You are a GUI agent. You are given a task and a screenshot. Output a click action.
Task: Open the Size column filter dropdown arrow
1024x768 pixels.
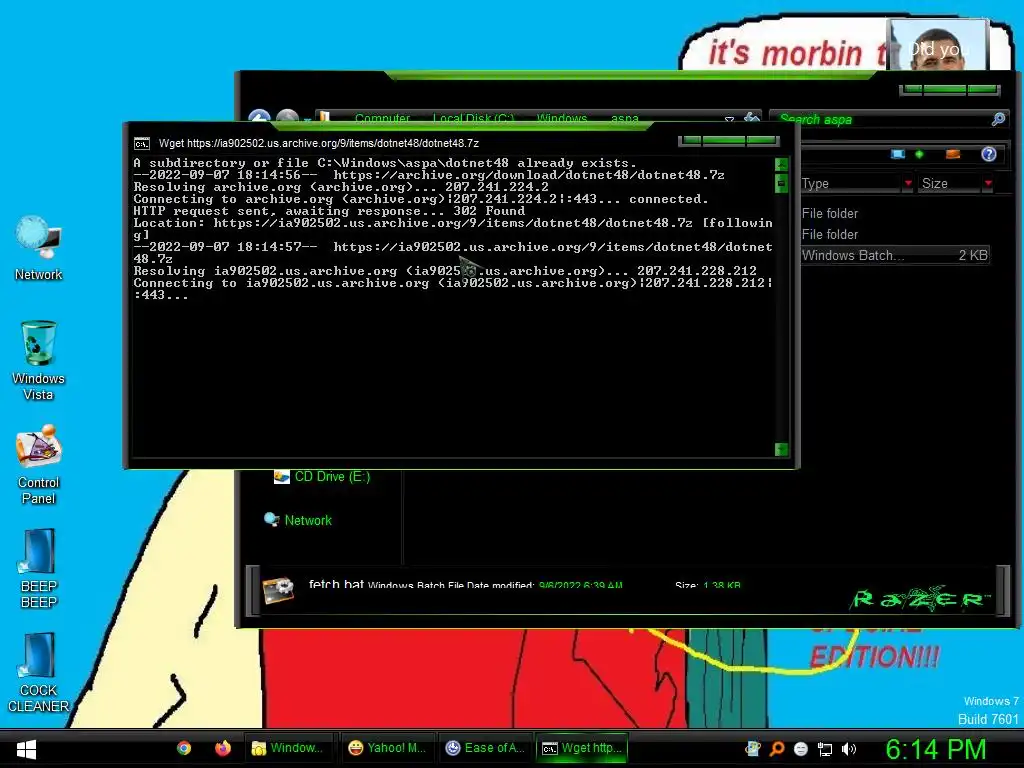click(x=988, y=184)
